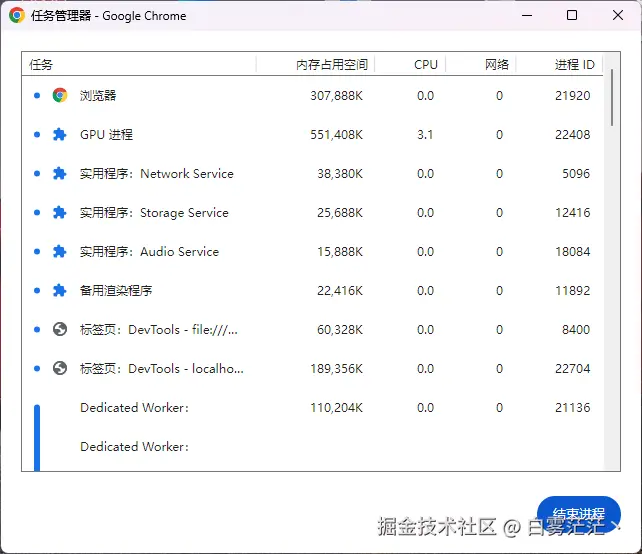Click memory value 110,204K
Viewport: 642px width, 554px height.
point(336,407)
